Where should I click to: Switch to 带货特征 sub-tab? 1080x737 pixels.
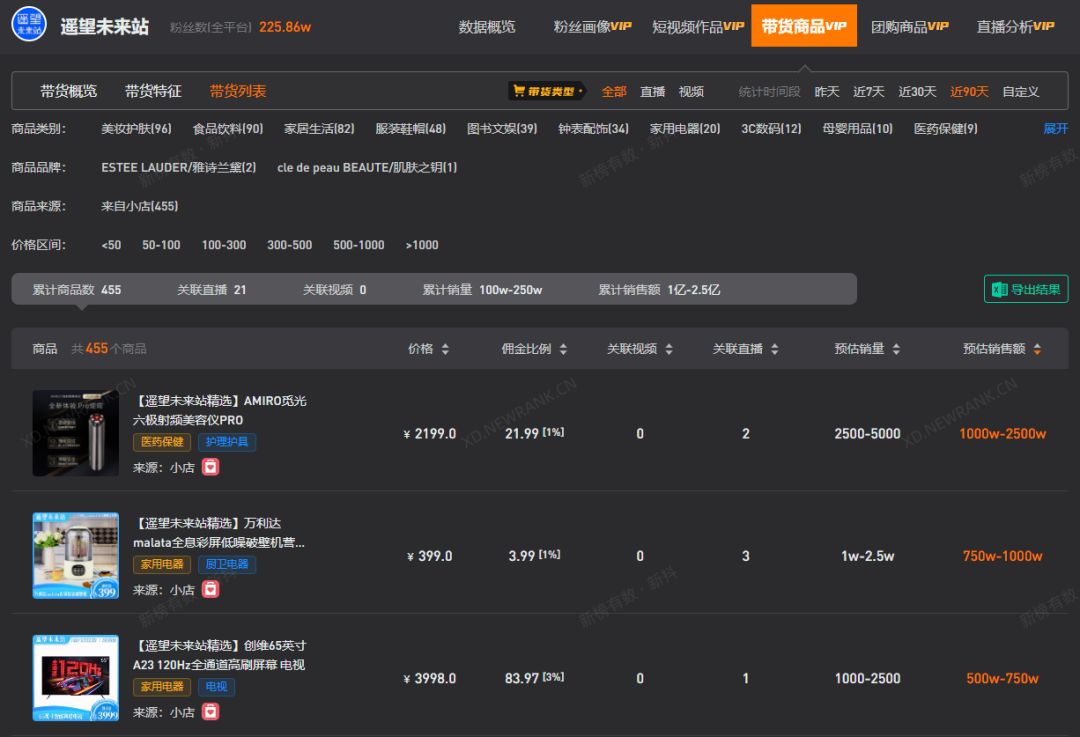pos(153,91)
